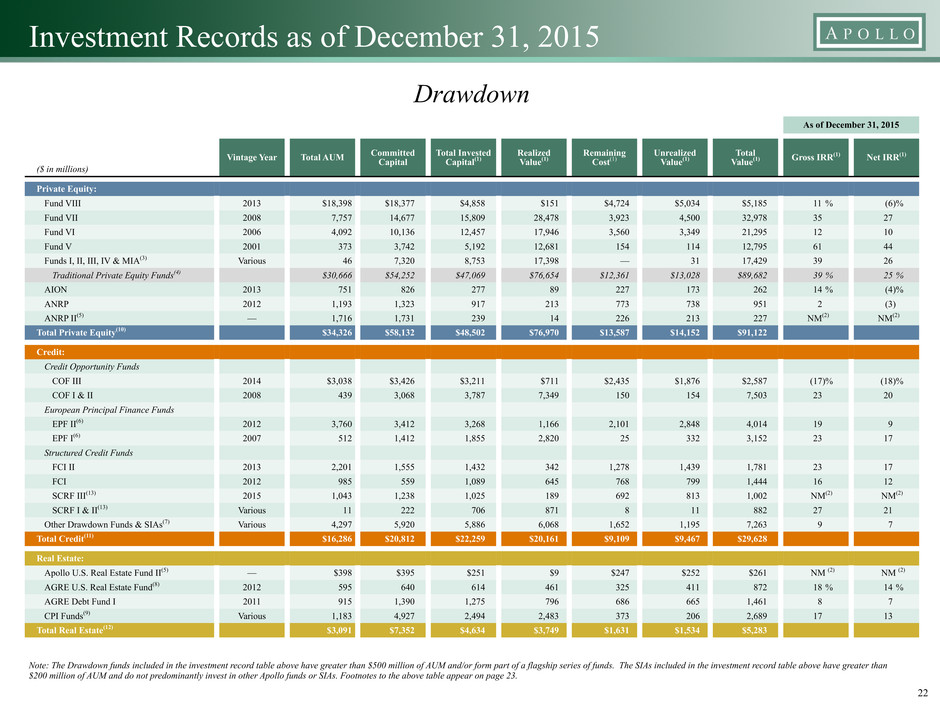Select Traditional Private Equity Funds subtotal row

471,275
